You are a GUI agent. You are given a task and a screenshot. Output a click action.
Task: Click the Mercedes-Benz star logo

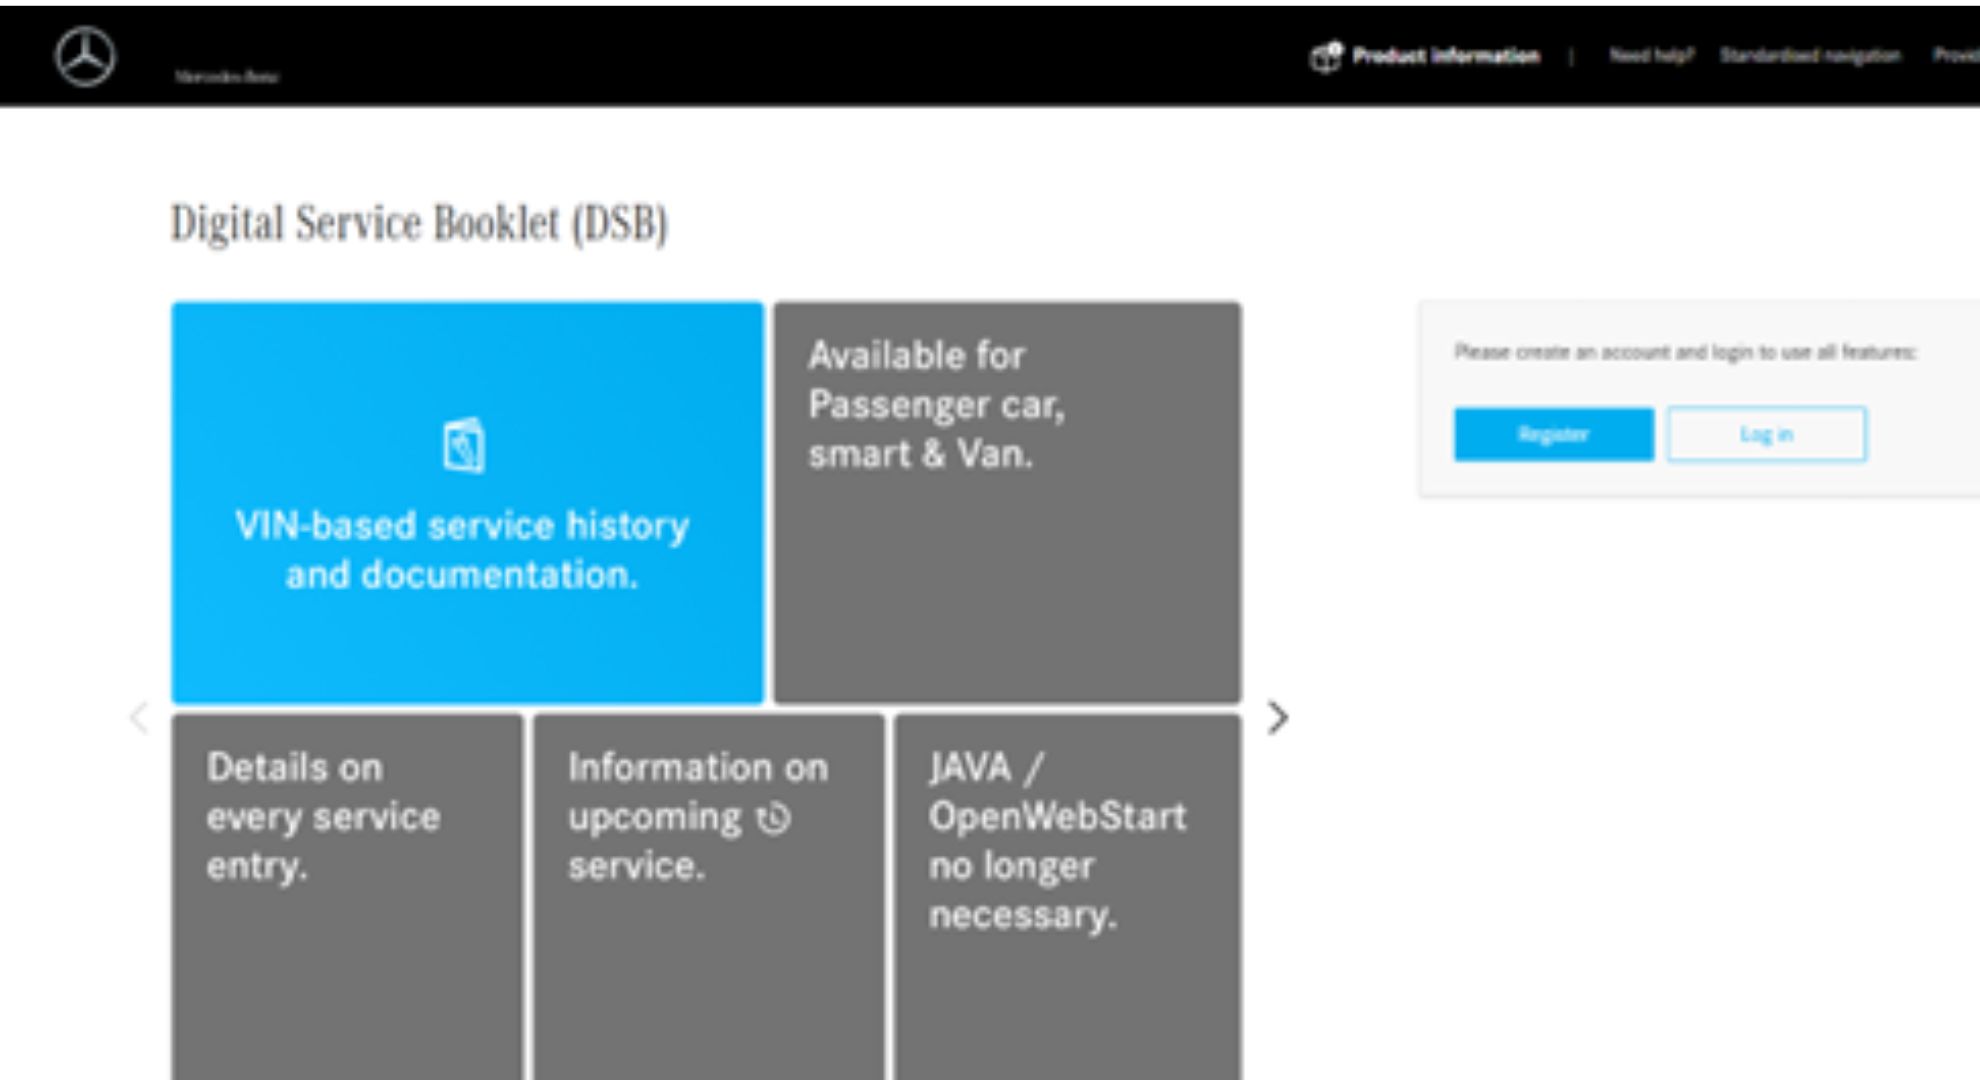[85, 56]
